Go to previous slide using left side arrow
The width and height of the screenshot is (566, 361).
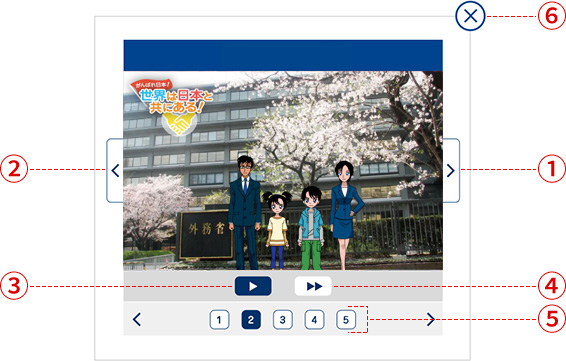[115, 170]
